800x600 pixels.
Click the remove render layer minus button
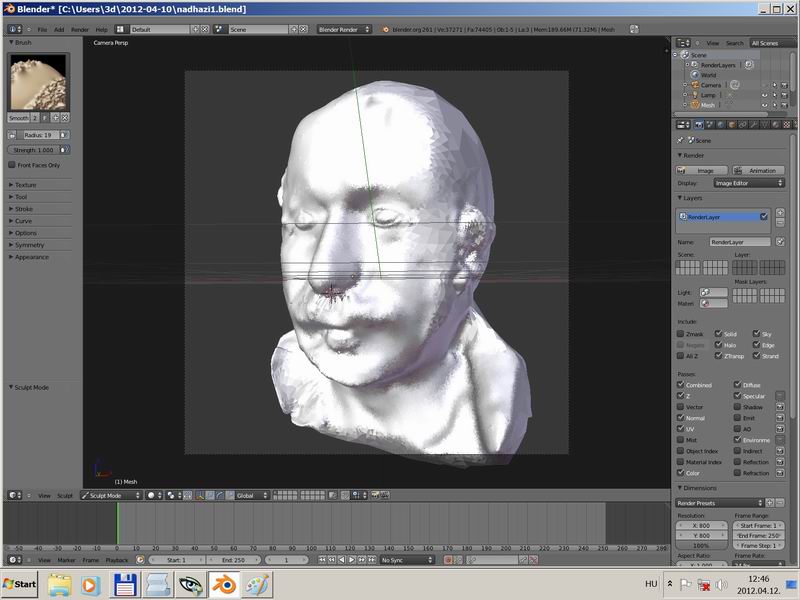coord(780,222)
